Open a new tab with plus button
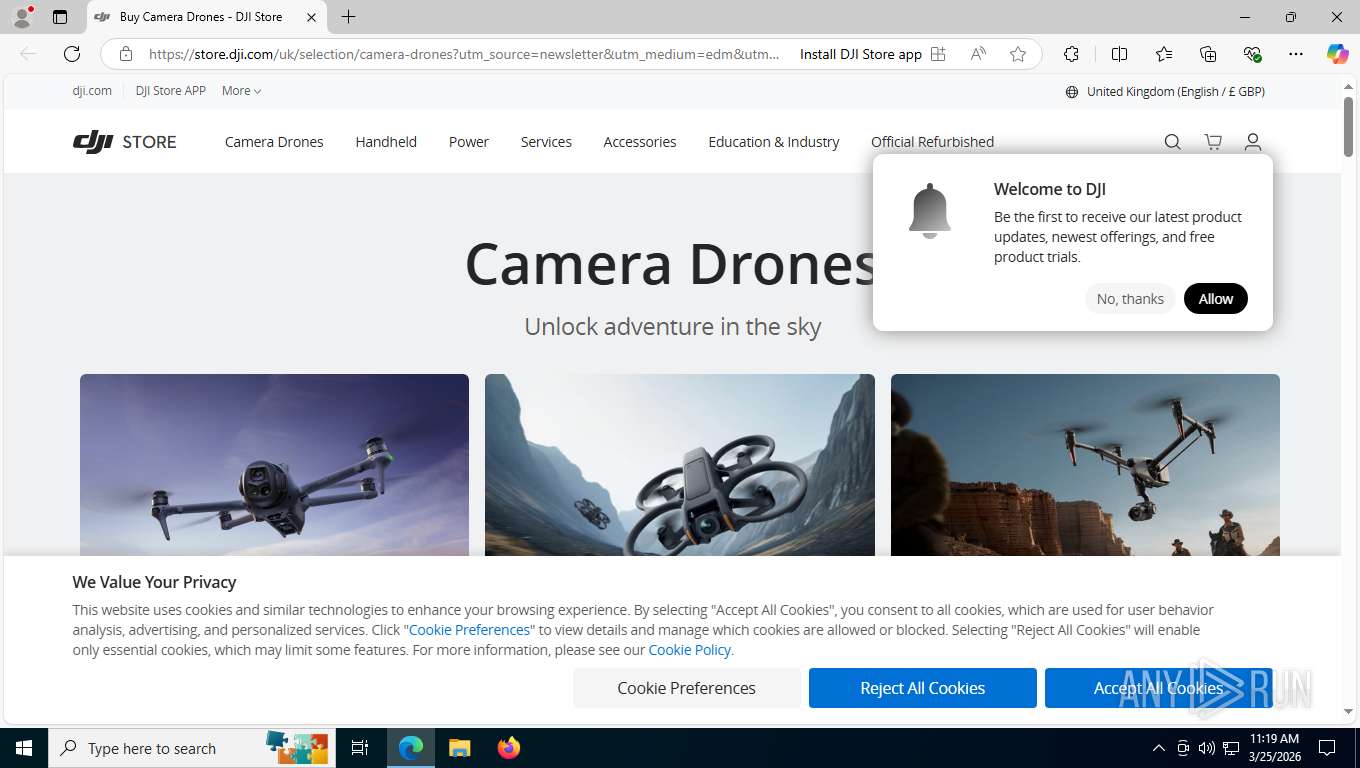The width and height of the screenshot is (1360, 768). pos(348,17)
